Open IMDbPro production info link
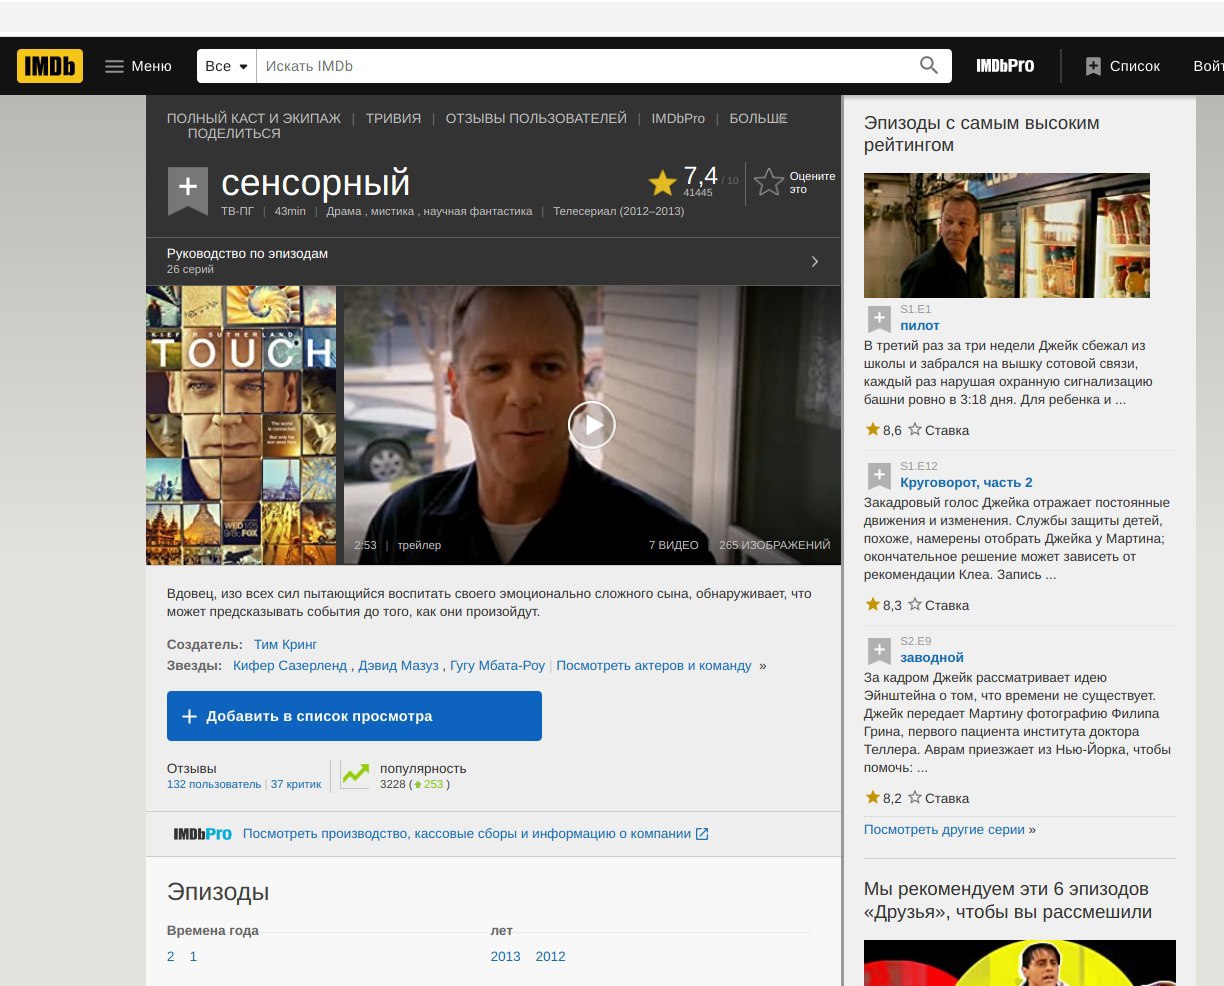 point(466,833)
